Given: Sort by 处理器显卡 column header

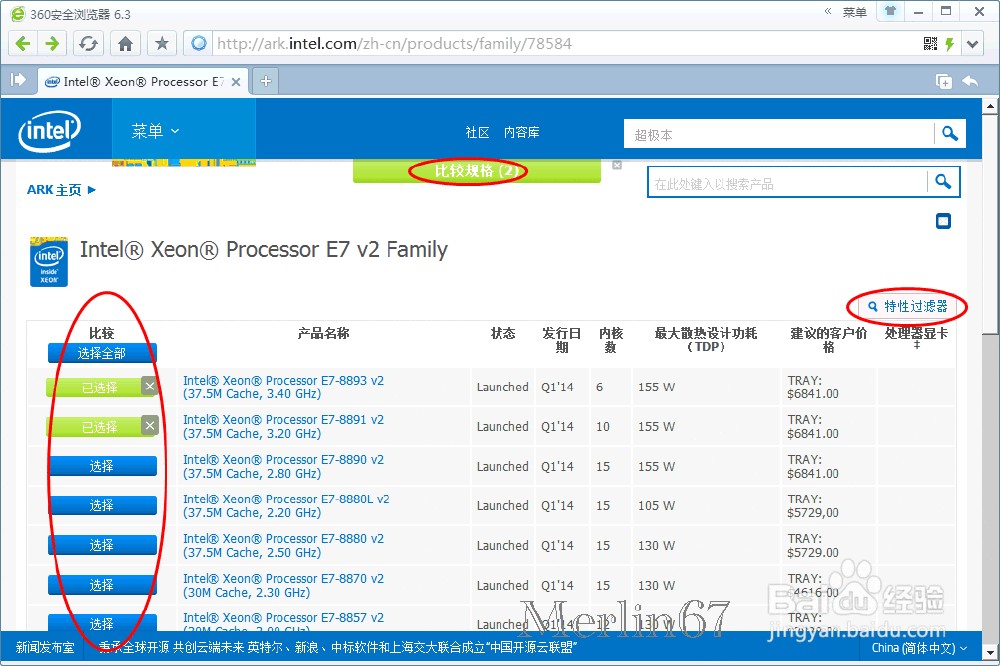Looking at the screenshot, I should pyautogui.click(x=916, y=337).
